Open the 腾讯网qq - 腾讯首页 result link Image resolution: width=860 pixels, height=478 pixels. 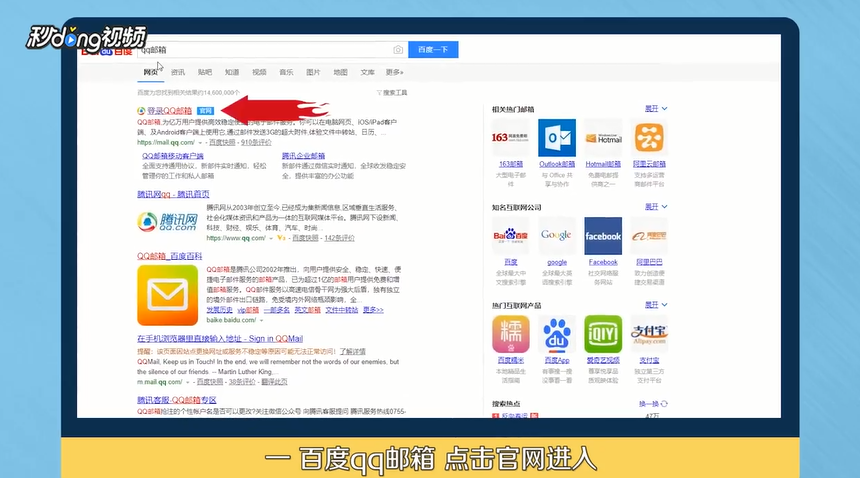[173, 194]
